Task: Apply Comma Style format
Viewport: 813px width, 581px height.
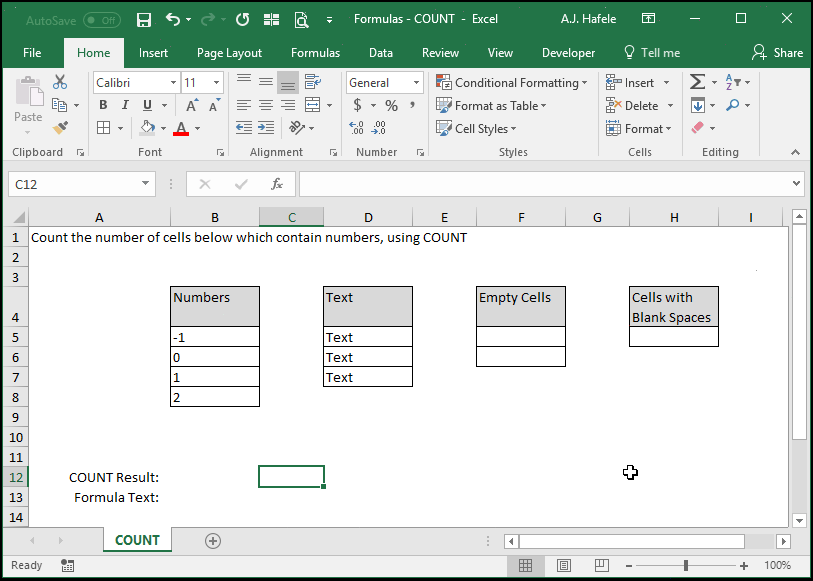Action: (x=413, y=105)
